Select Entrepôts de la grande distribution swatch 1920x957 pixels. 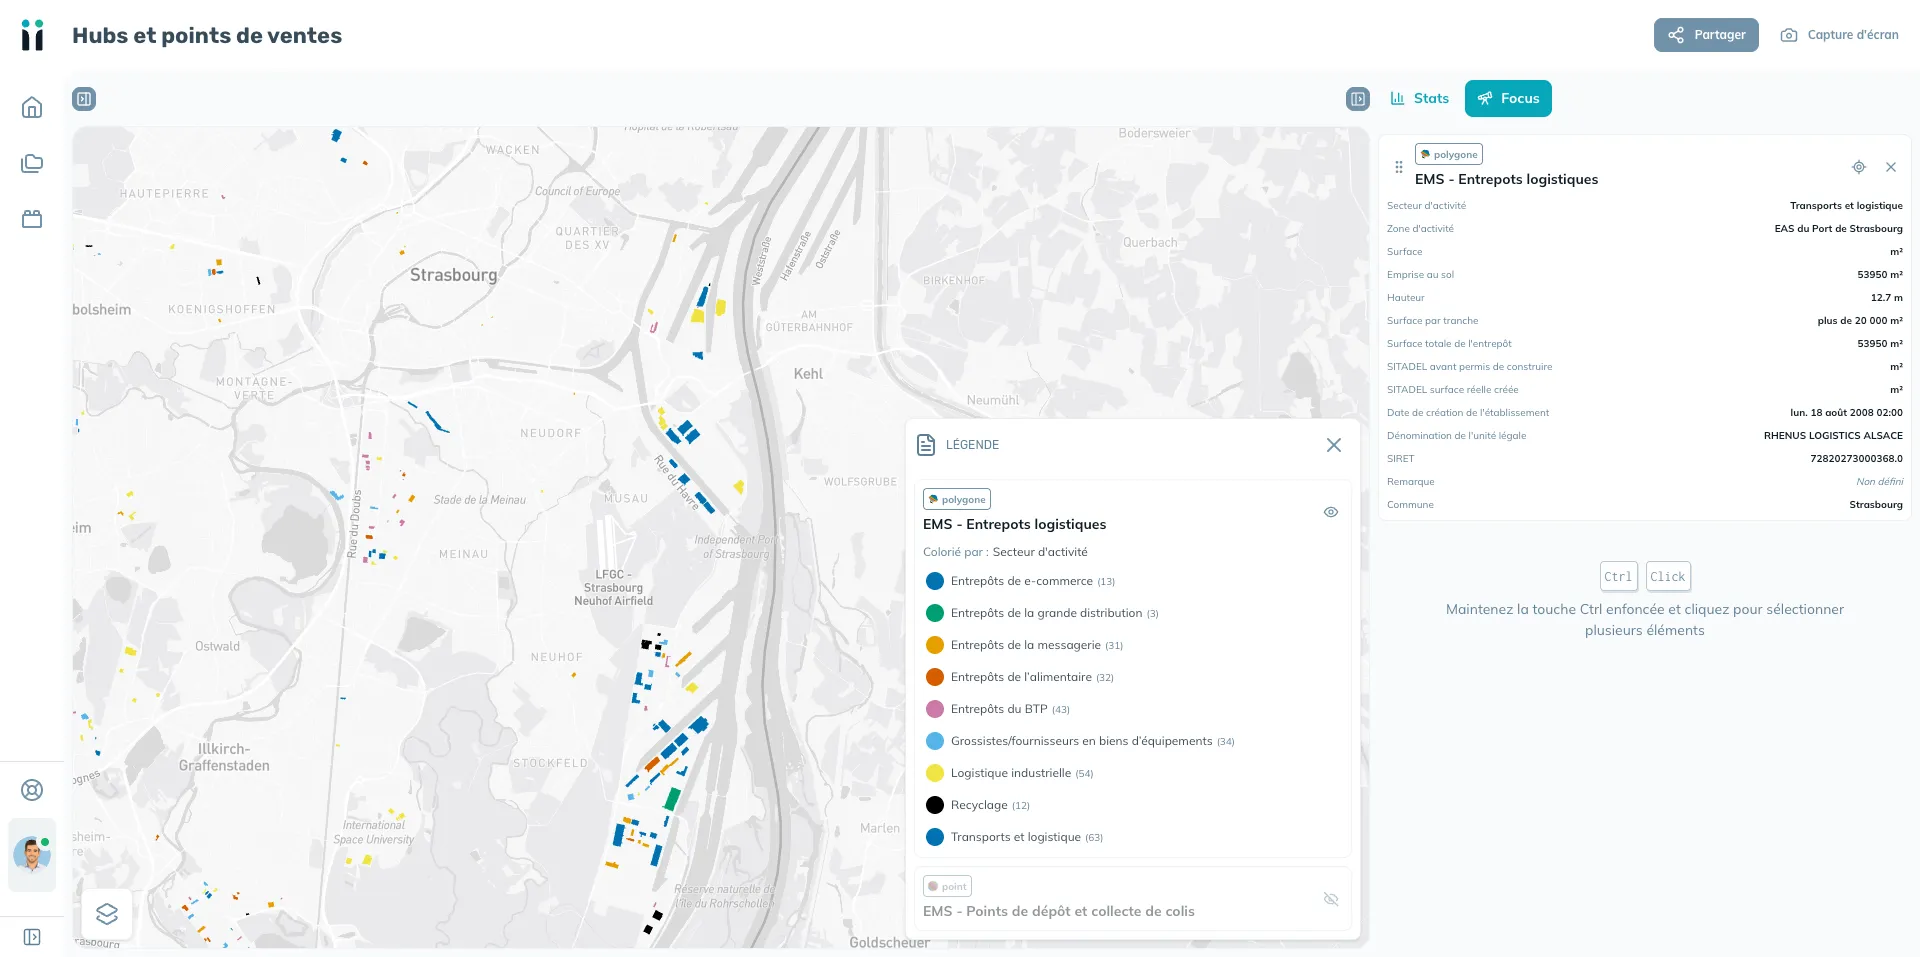click(935, 613)
